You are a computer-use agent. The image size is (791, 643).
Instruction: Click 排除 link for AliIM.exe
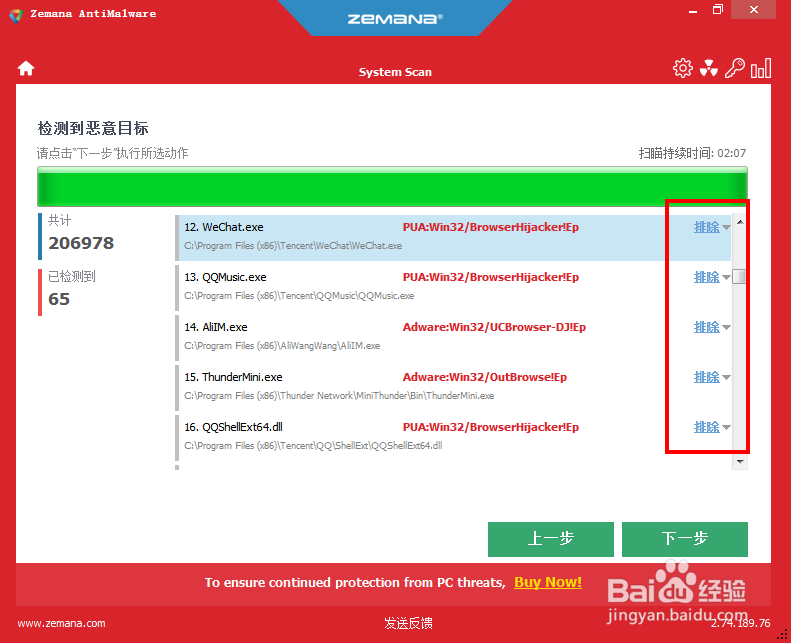tap(707, 327)
